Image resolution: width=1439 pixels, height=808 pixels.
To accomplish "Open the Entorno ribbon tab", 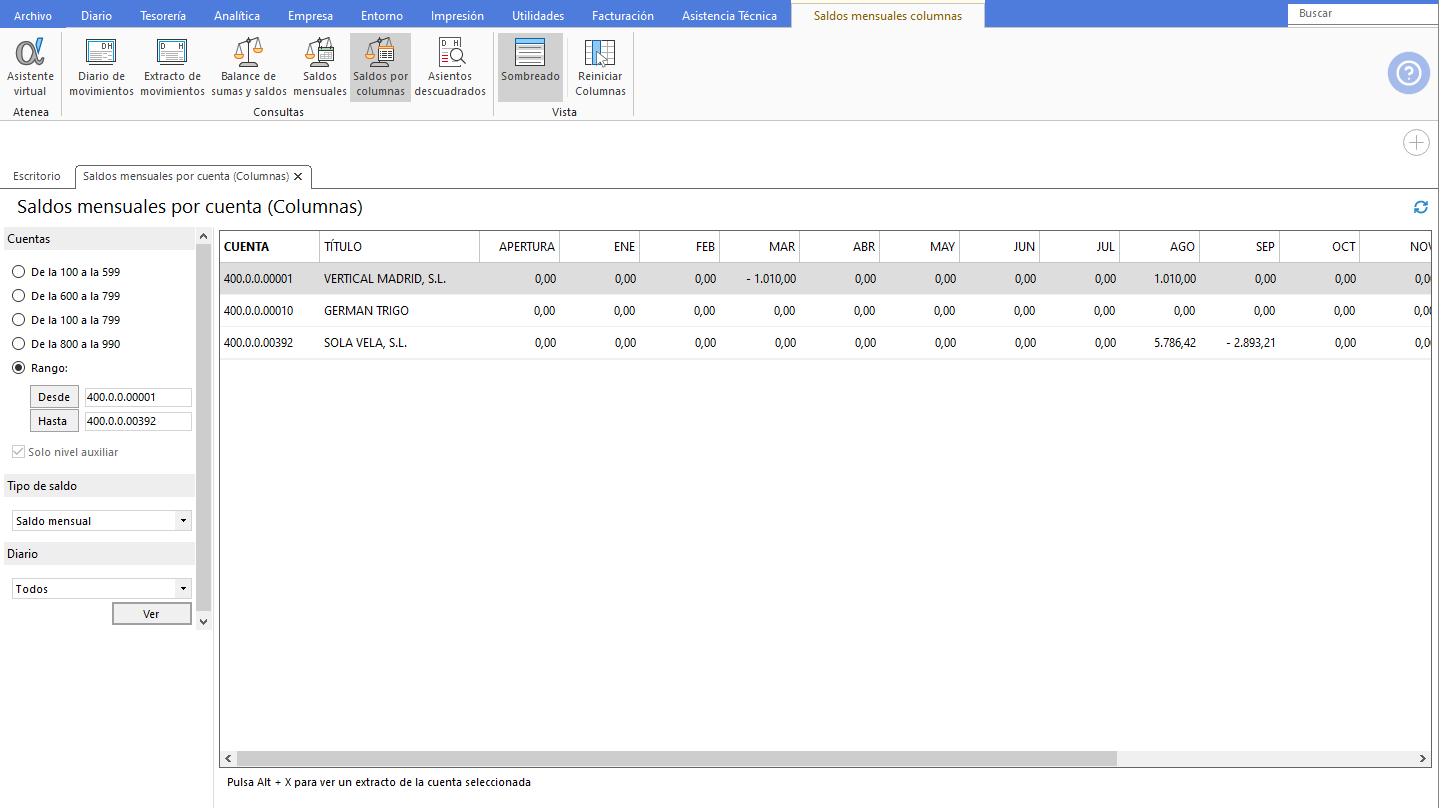I will (382, 16).
